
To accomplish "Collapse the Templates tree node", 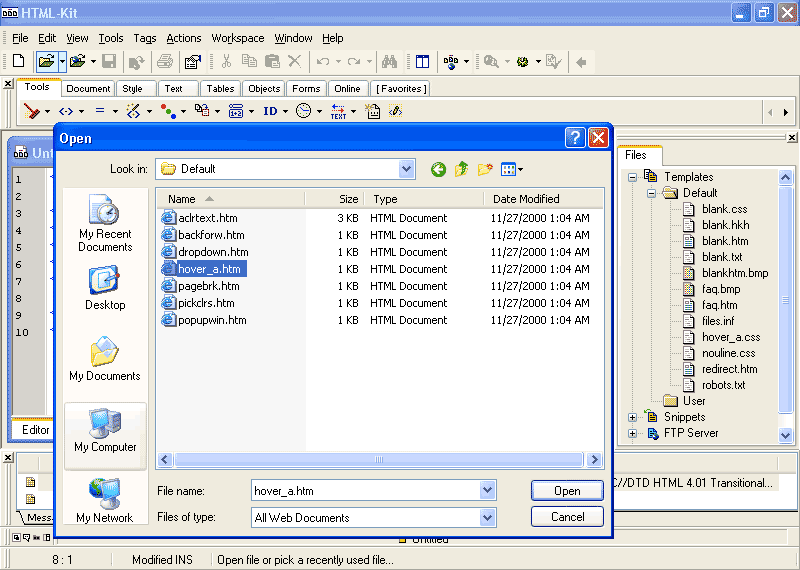I will (632, 177).
